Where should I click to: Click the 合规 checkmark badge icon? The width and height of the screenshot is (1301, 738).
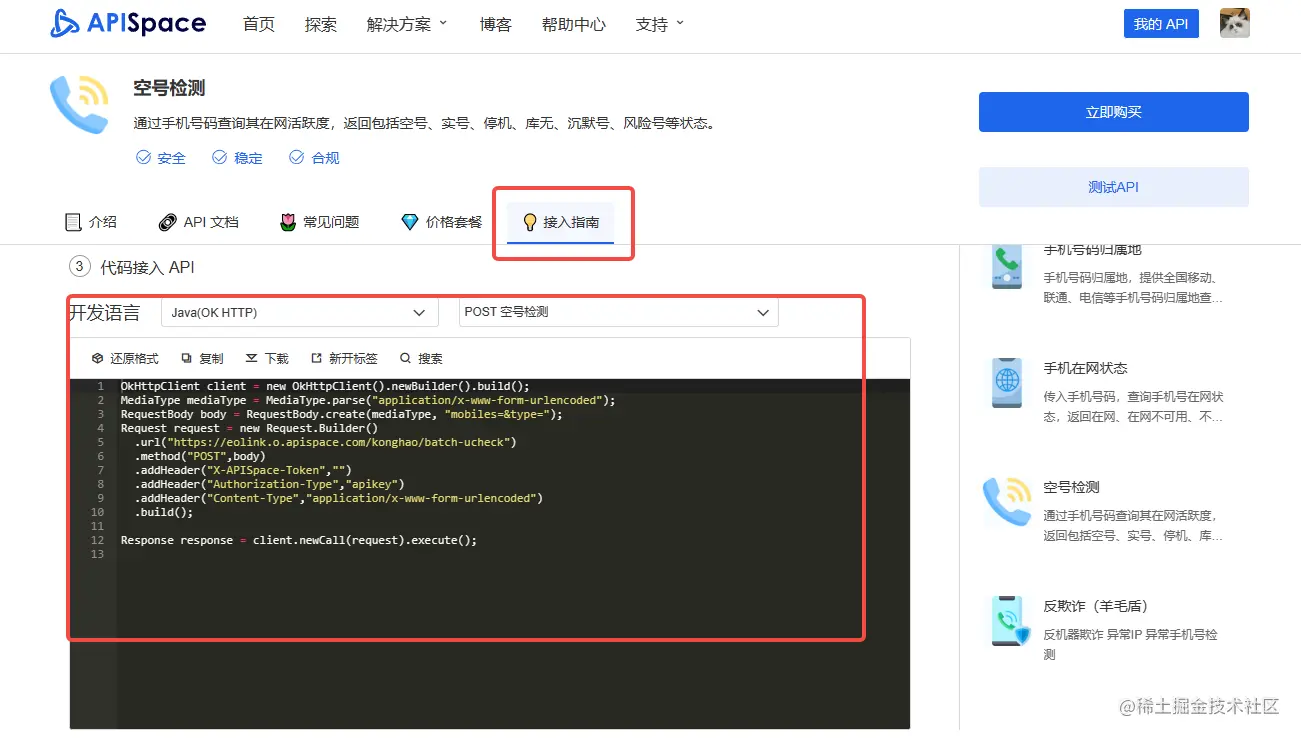296,158
